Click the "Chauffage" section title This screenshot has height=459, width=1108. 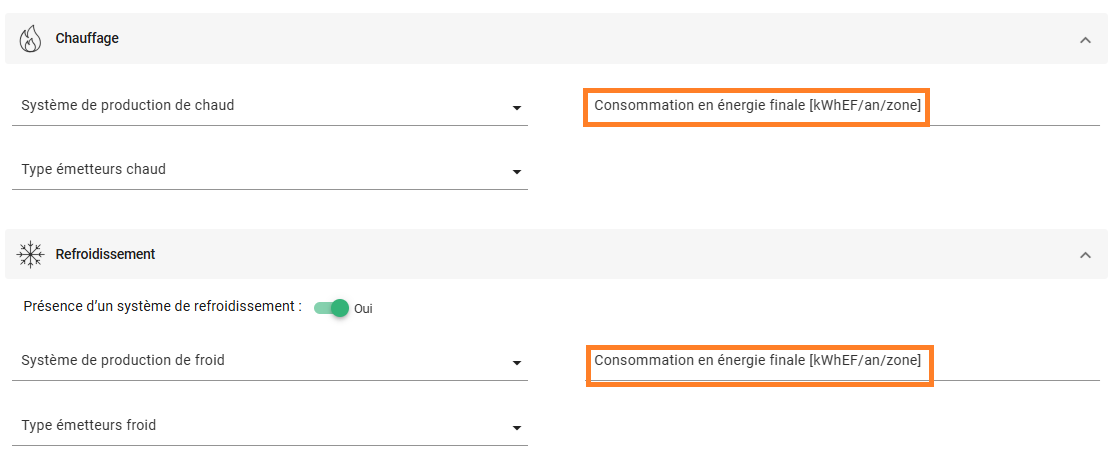pos(87,39)
